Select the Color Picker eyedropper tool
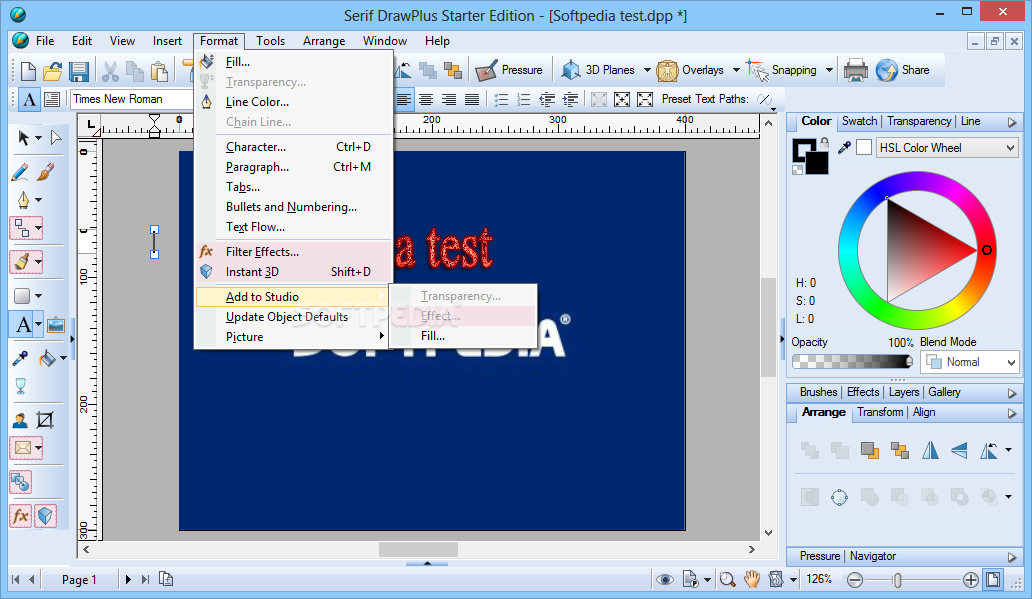 [x=20, y=359]
